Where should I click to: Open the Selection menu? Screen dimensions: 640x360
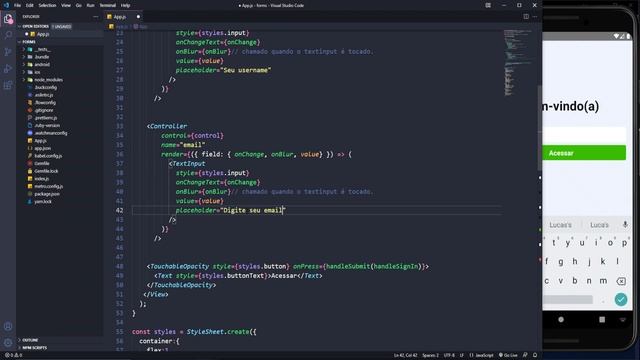(x=47, y=5)
